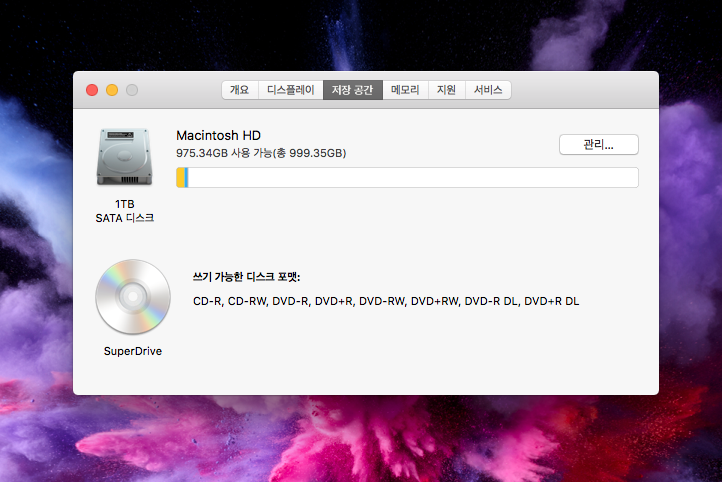This screenshot has width=722, height=482.
Task: Click the SuperDrive label text
Action: tap(132, 351)
